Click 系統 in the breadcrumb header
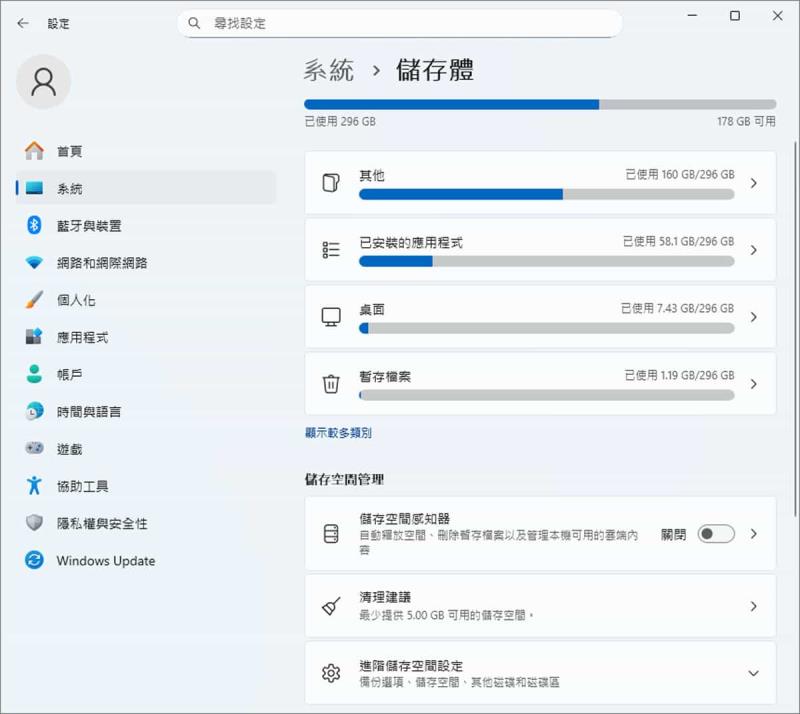Screen dimensions: 800x714 coord(329,70)
